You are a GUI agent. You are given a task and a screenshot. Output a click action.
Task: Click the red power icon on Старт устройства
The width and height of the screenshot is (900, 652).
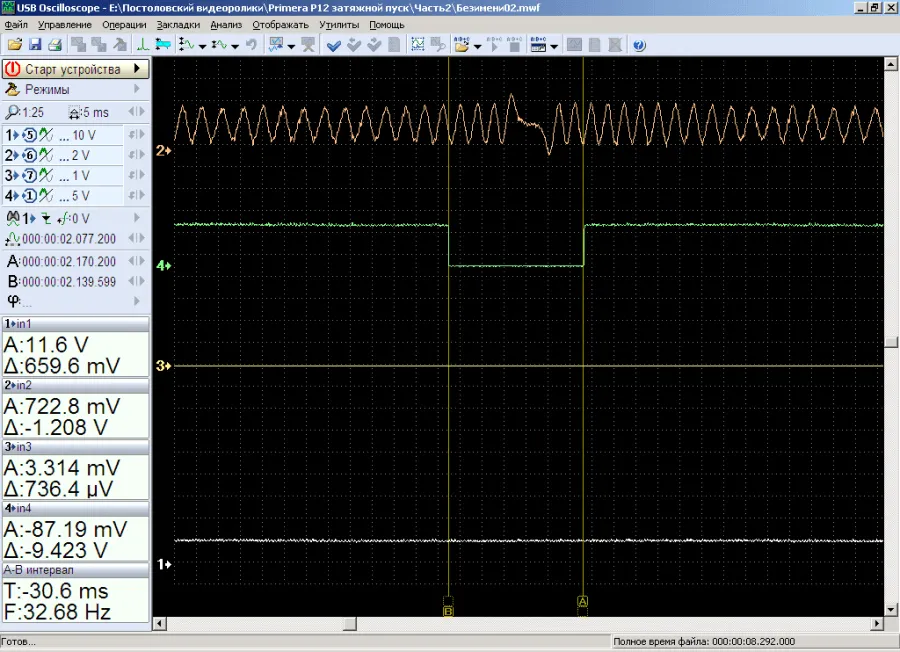(13, 69)
